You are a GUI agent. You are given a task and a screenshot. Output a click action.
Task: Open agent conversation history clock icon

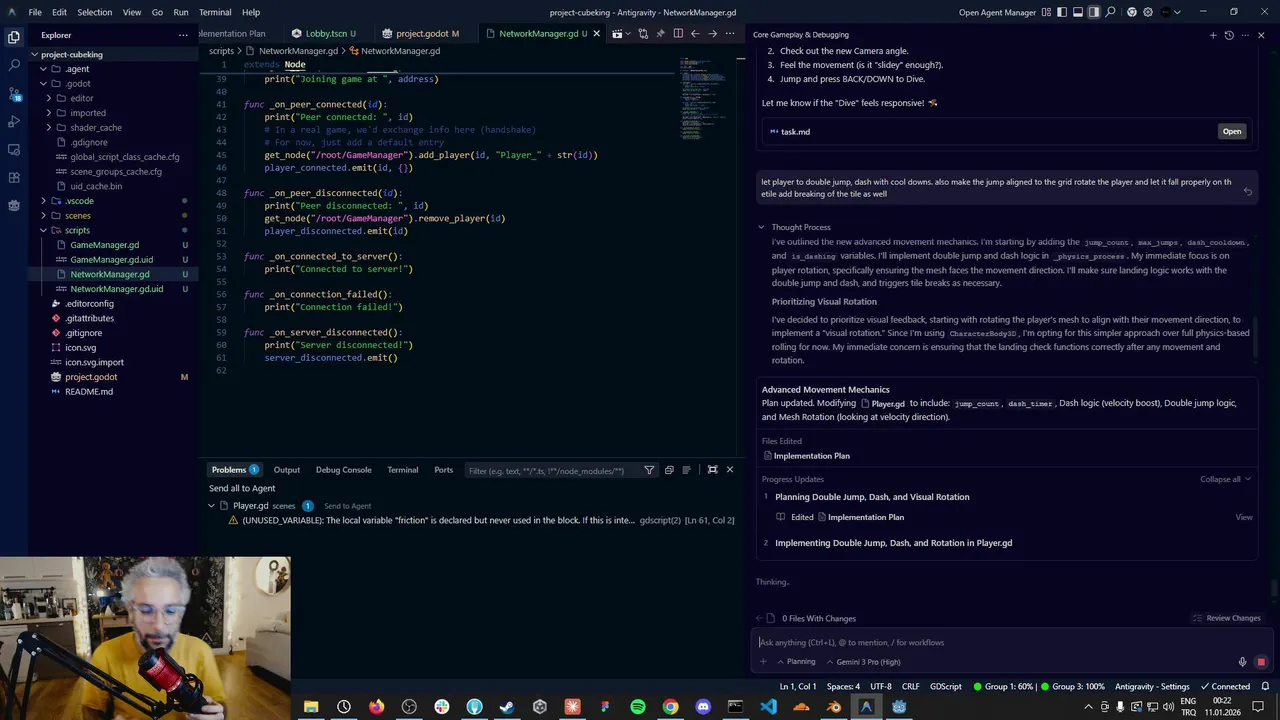click(1229, 35)
